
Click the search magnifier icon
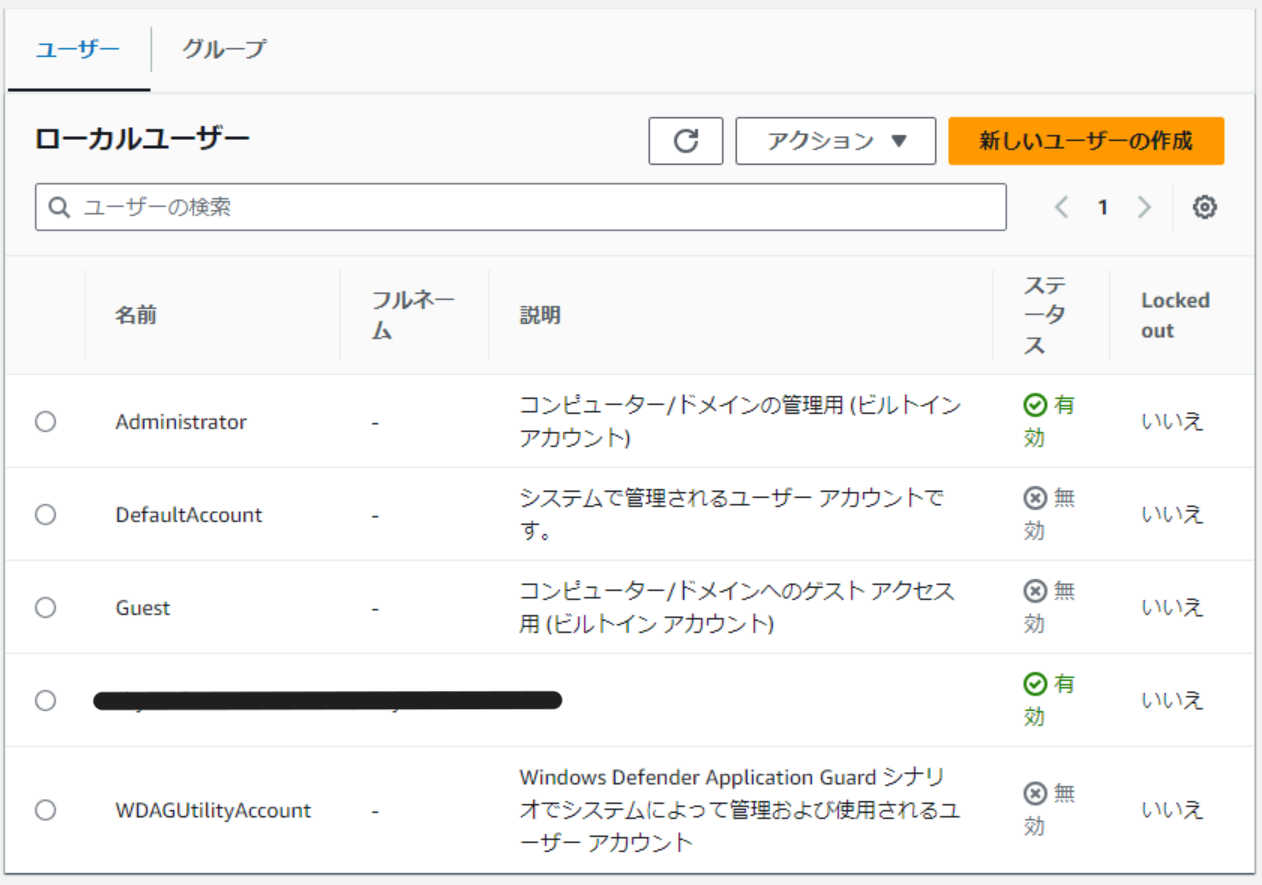[x=60, y=207]
